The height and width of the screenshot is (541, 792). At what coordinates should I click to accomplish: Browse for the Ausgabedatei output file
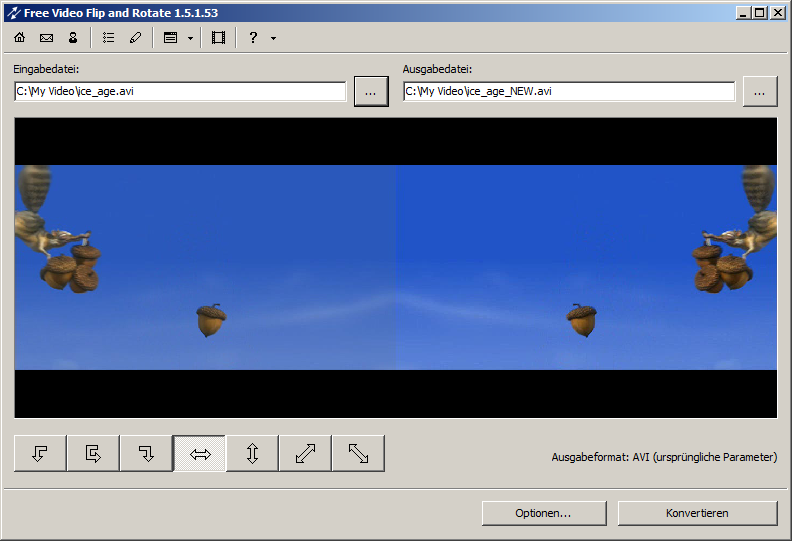[x=760, y=91]
